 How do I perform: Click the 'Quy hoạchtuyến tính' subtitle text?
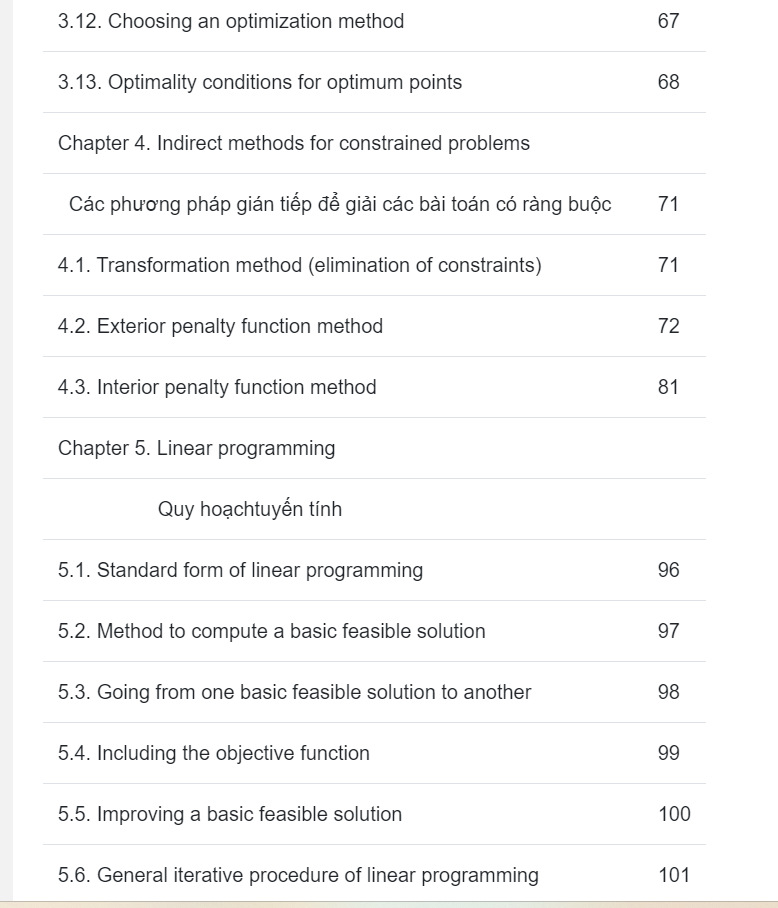tap(250, 509)
